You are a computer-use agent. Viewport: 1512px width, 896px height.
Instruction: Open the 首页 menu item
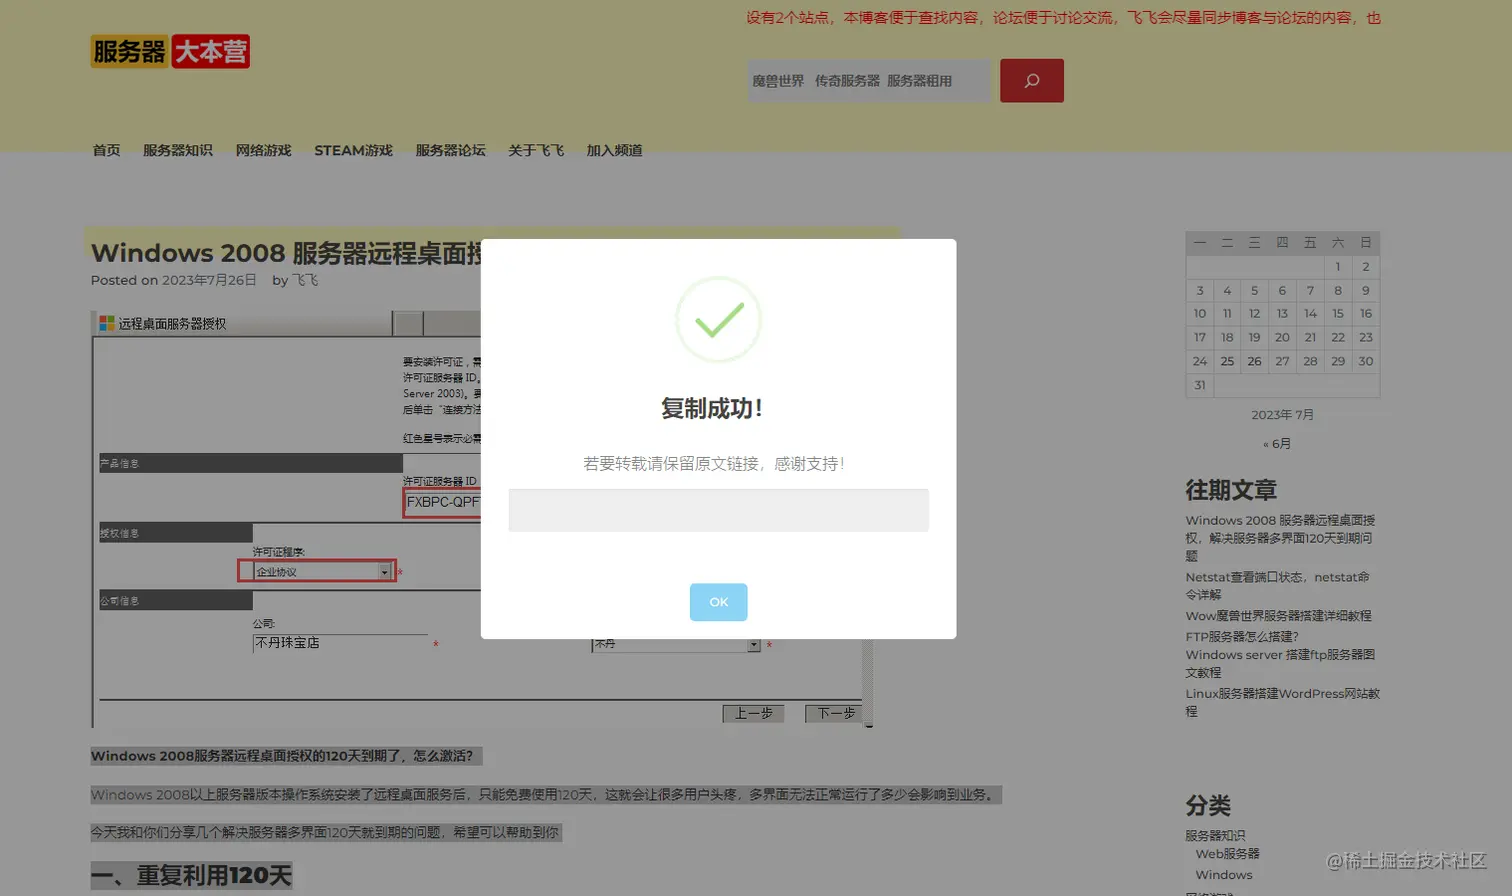106,151
